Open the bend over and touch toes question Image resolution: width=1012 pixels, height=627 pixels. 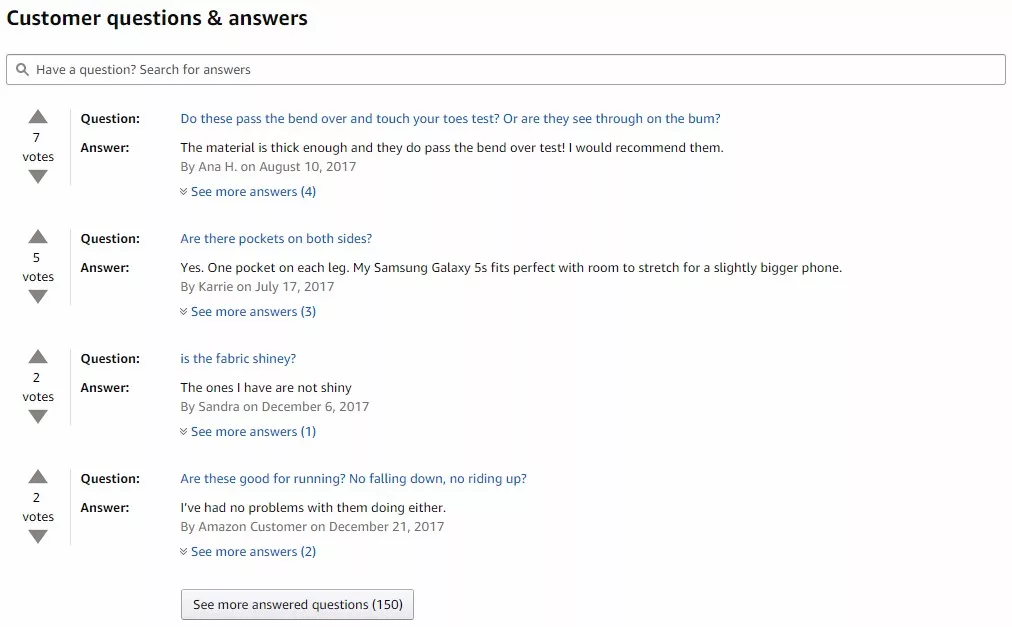pos(450,119)
